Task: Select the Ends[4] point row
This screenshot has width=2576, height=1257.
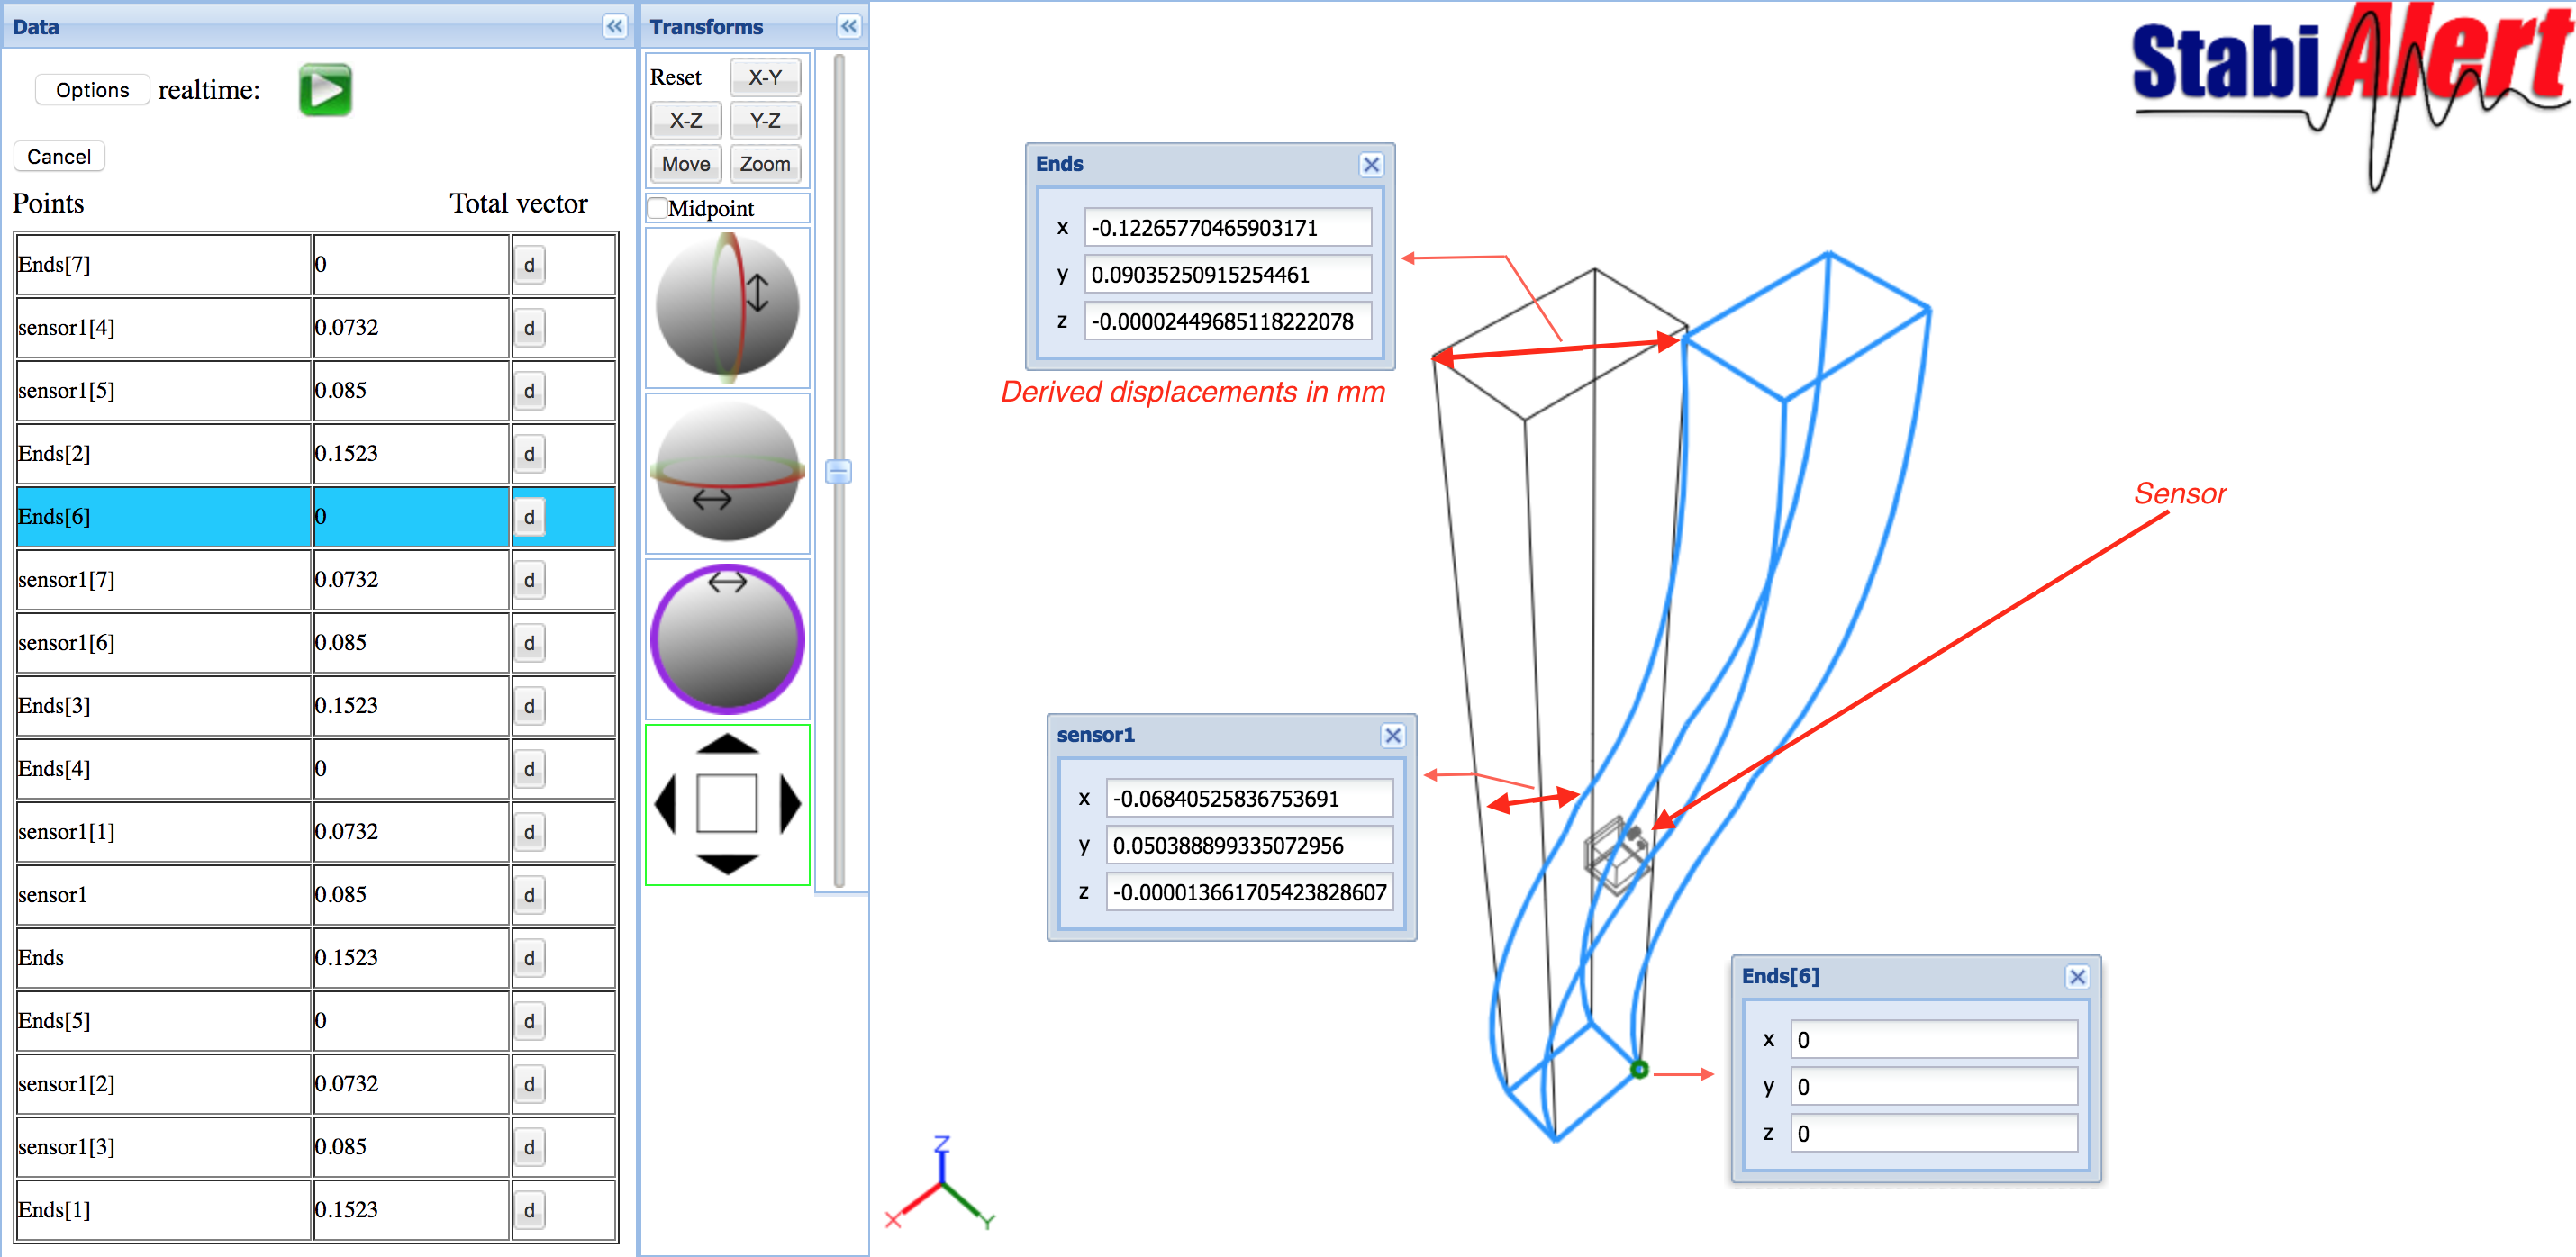Action: pyautogui.click(x=316, y=769)
